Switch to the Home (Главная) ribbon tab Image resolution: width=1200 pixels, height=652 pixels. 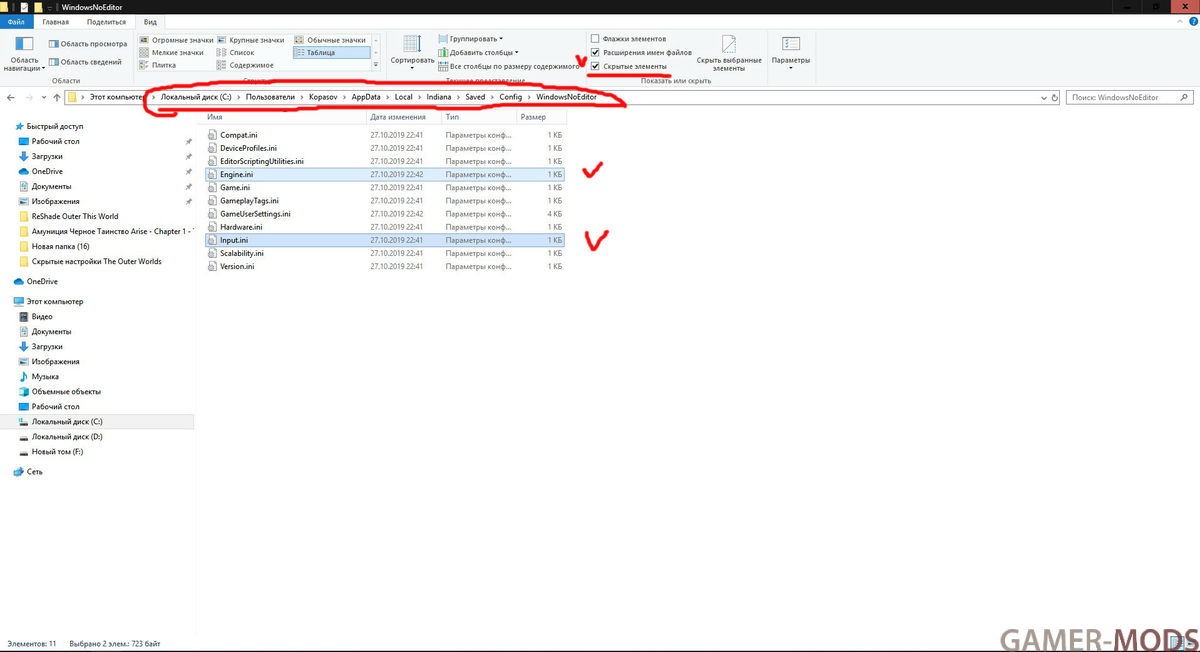(x=56, y=21)
